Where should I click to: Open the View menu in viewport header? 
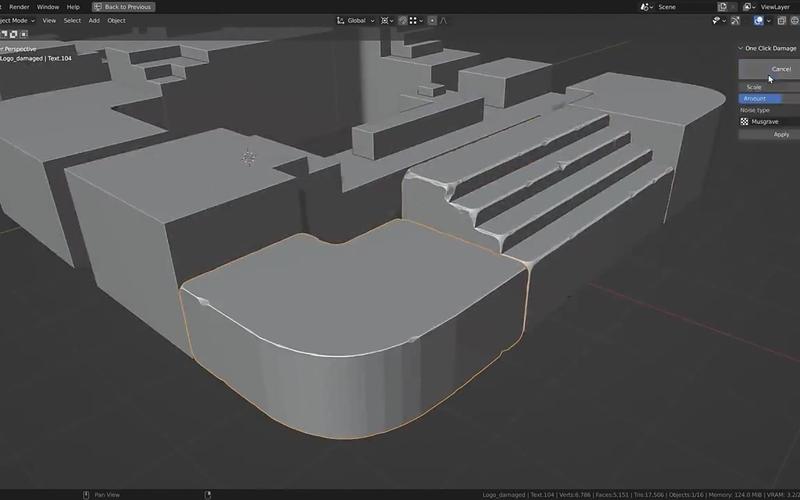49,20
